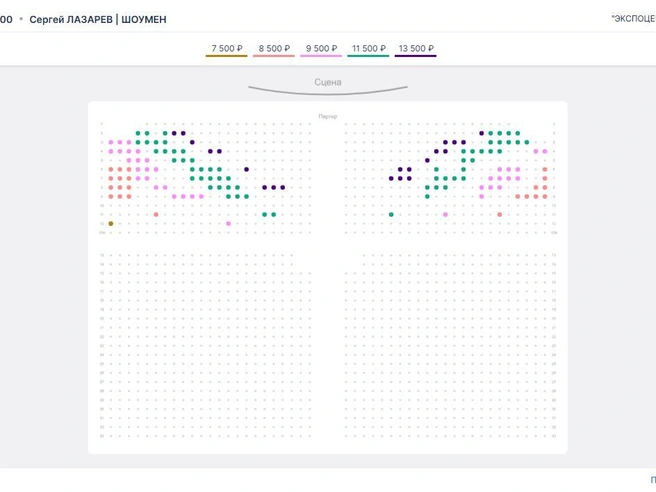Choose left seat of lower-left green pair
Screen dimensions: 656x492
point(264,215)
